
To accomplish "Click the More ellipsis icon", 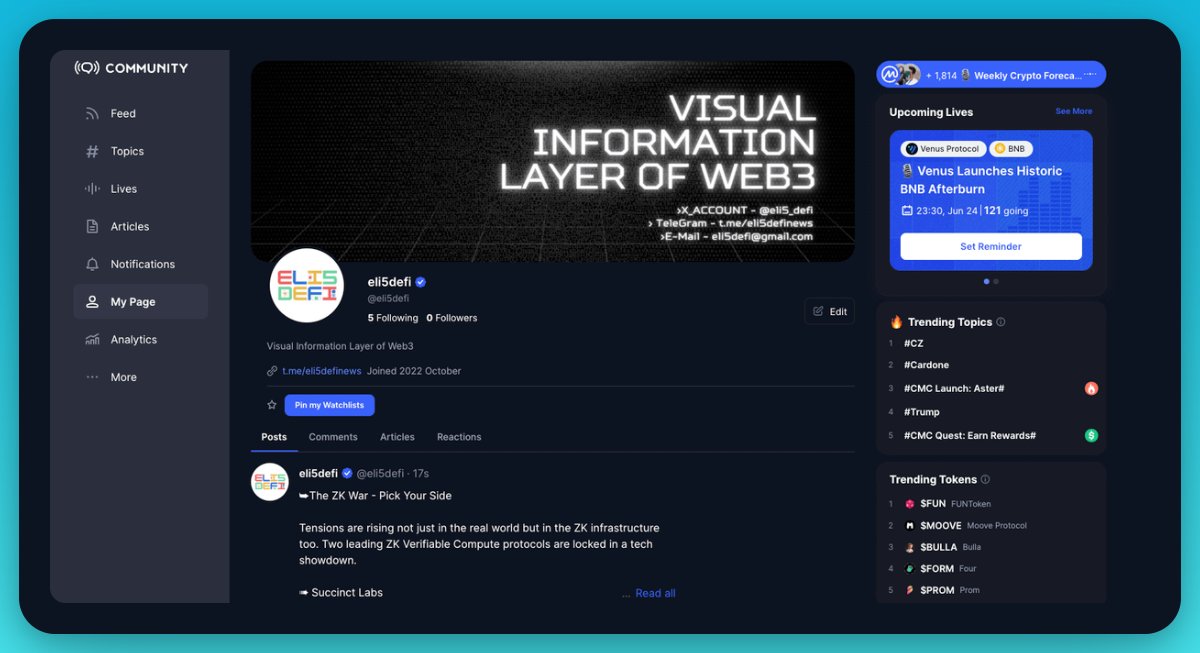I will [92, 377].
